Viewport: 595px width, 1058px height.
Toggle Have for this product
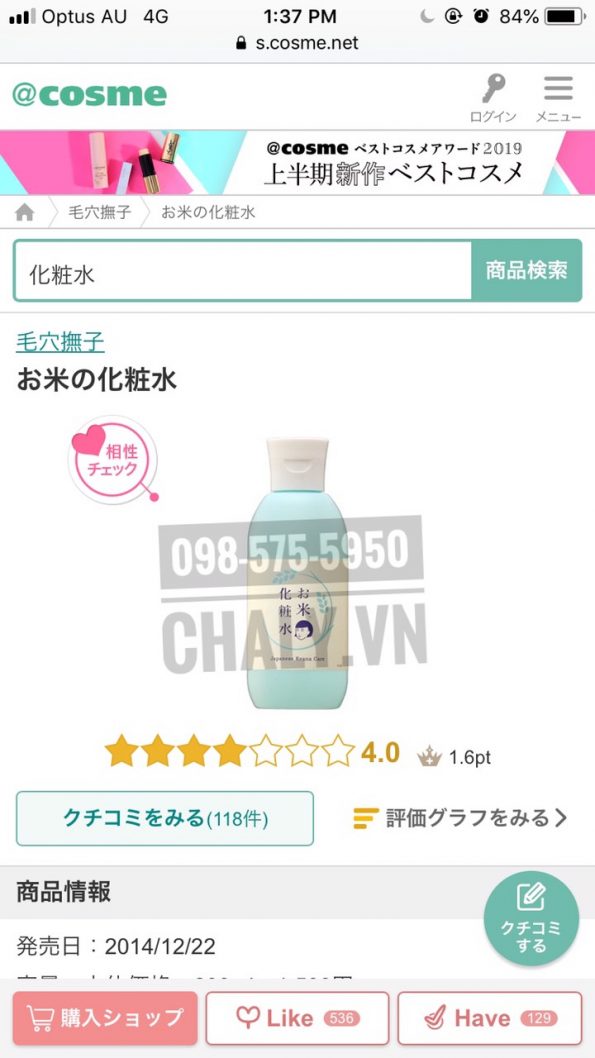coord(490,1018)
